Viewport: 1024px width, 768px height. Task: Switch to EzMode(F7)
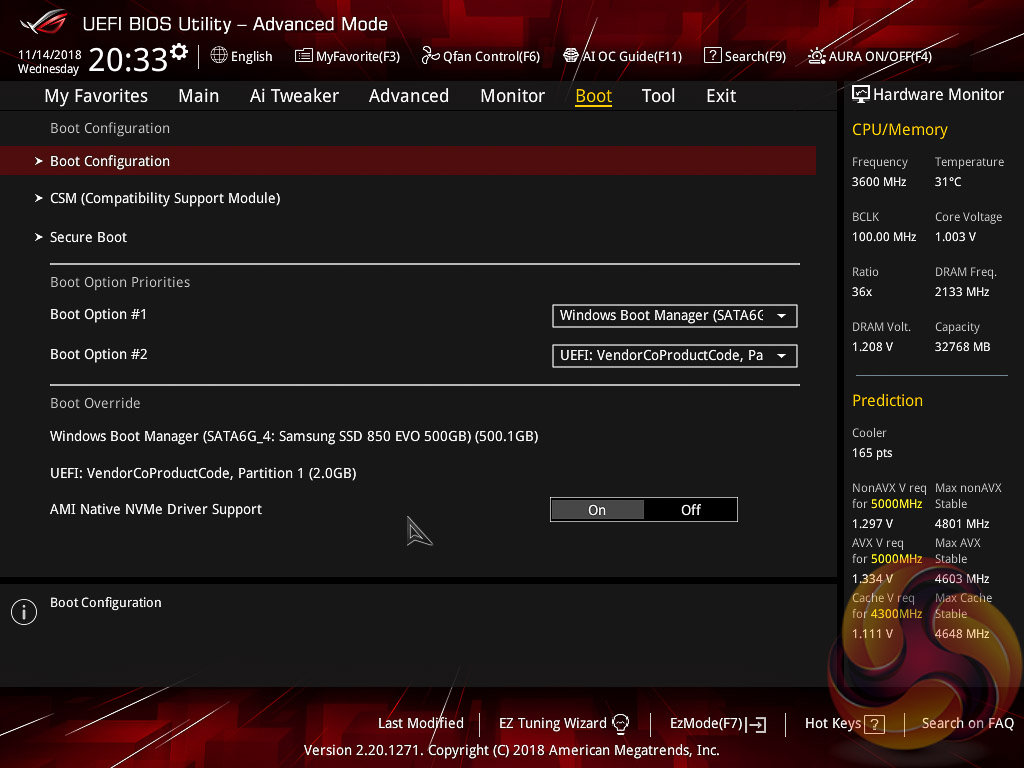[717, 723]
